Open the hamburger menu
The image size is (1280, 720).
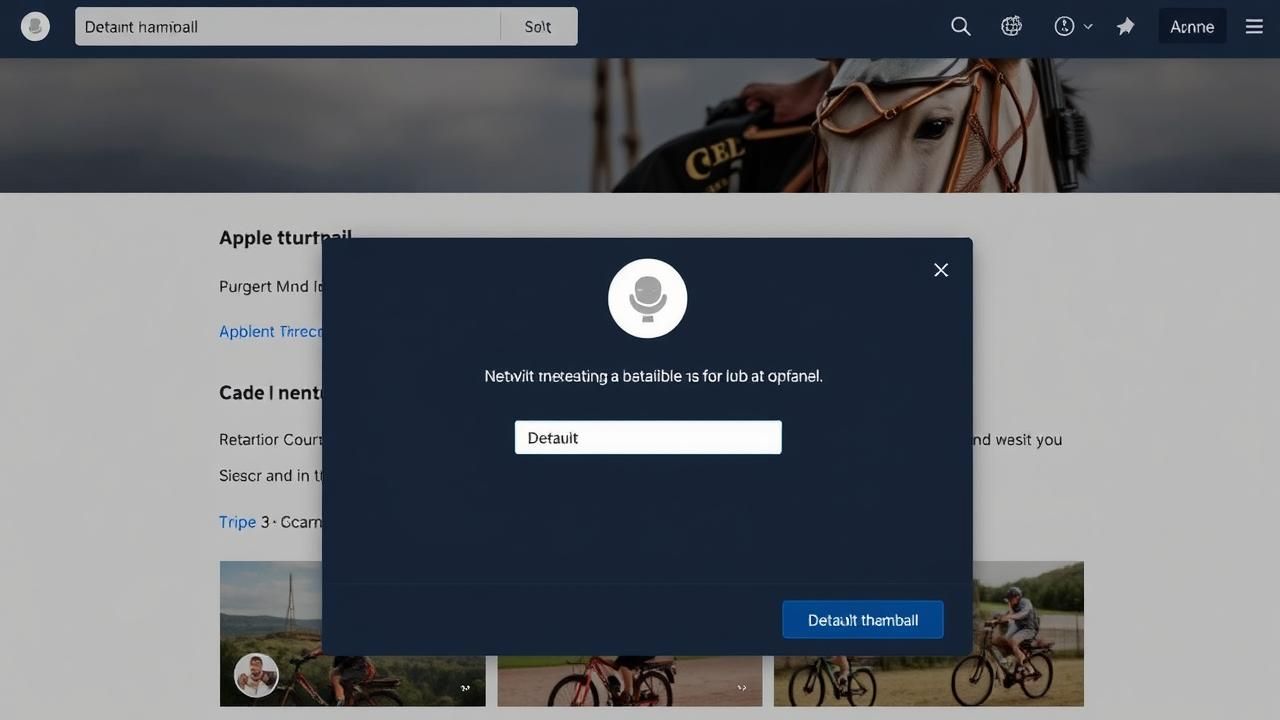pyautogui.click(x=1254, y=27)
